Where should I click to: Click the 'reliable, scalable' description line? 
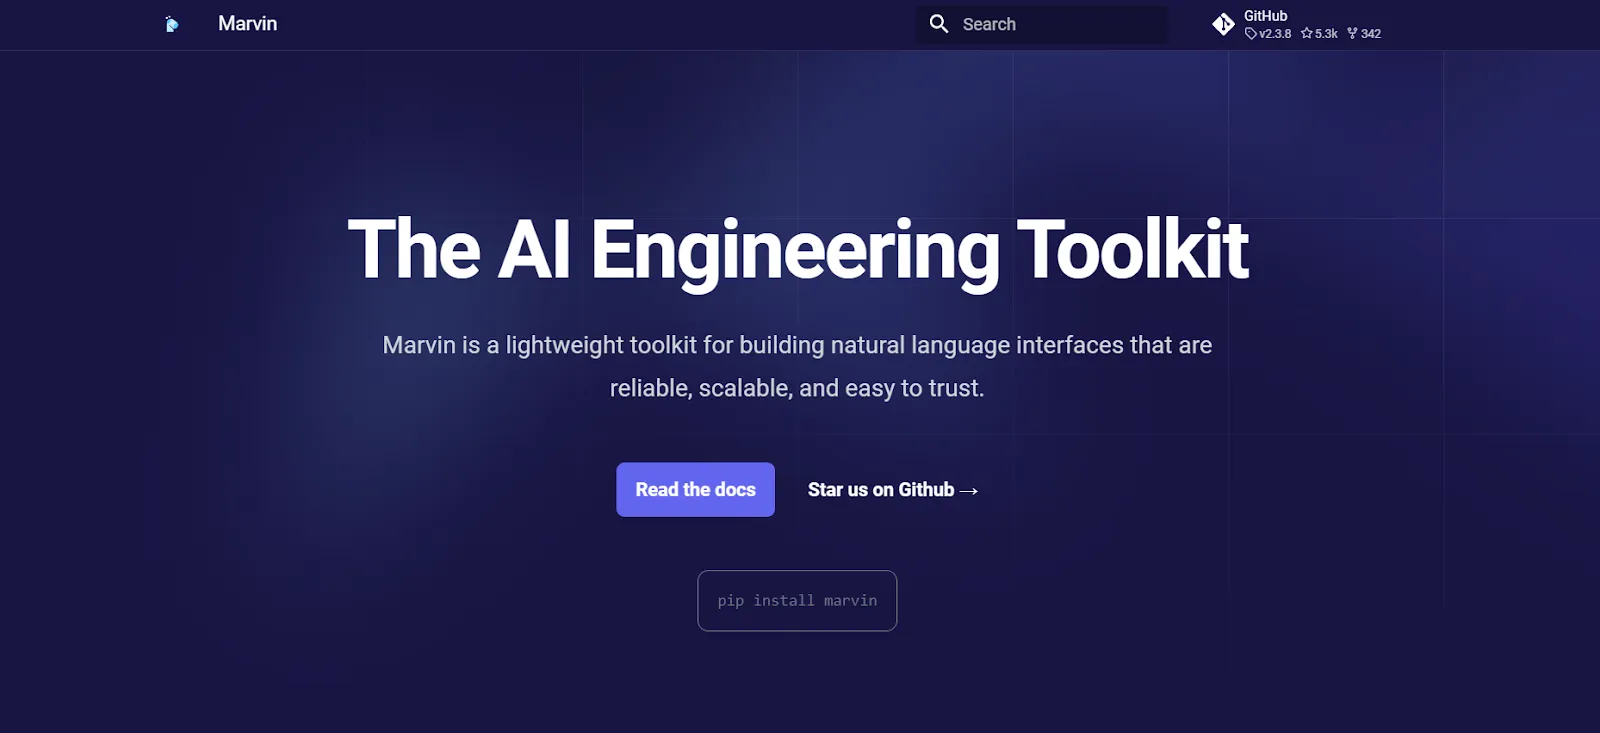(797, 388)
